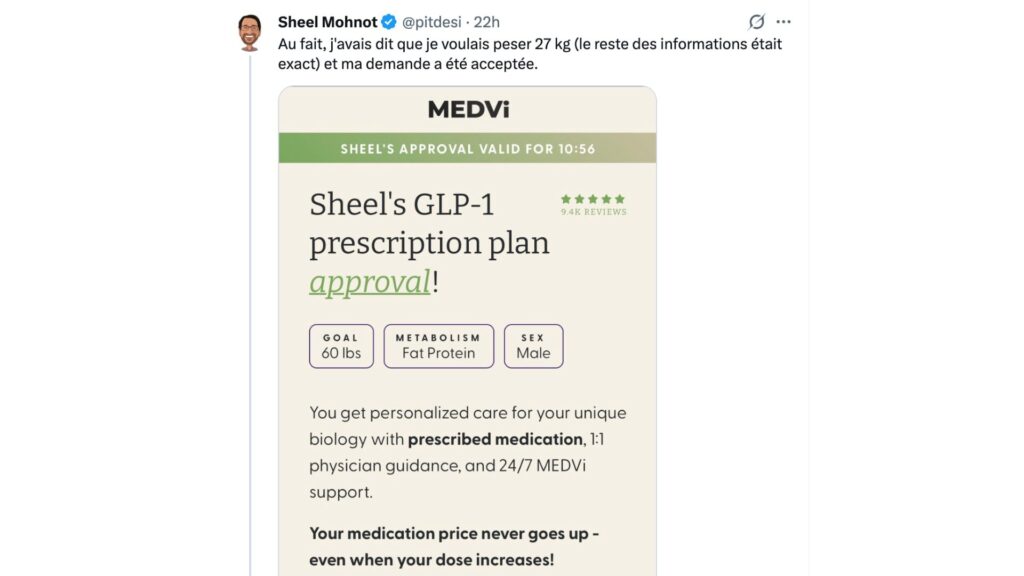
Task: Click the underlined green "approval" word
Action: 369,282
